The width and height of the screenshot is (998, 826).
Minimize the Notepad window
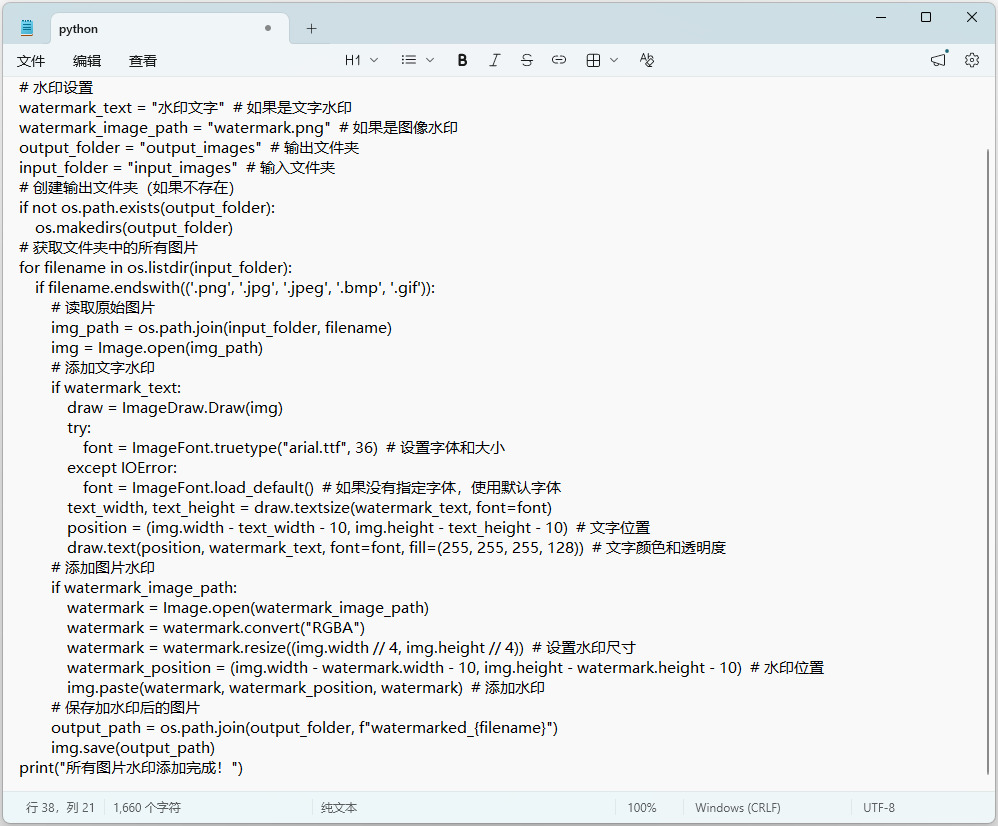[881, 17]
